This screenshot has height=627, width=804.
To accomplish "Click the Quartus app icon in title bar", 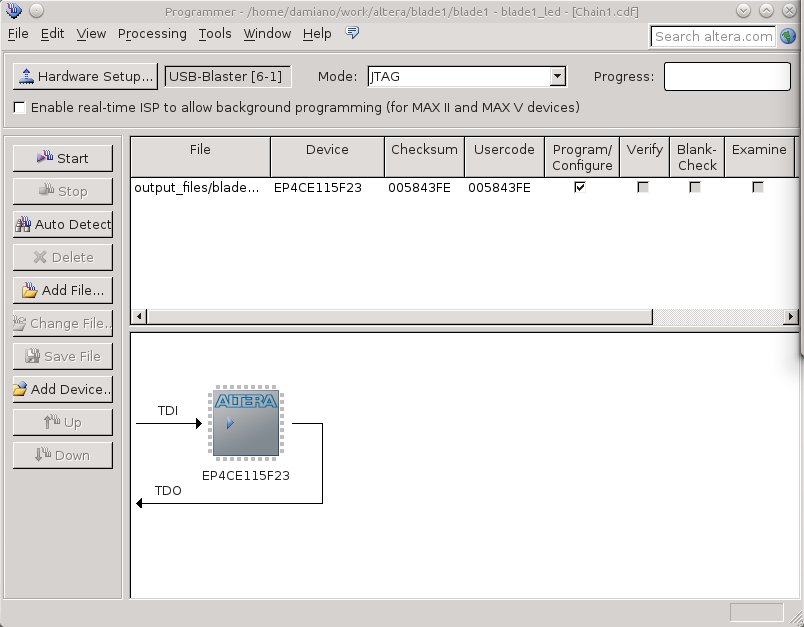I will coord(14,10).
